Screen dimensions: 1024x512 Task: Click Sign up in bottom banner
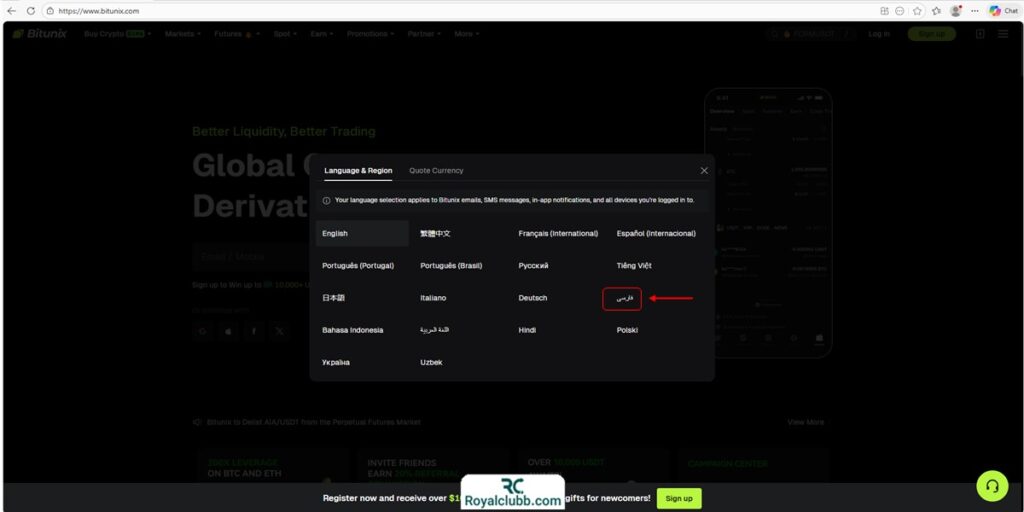(x=679, y=498)
